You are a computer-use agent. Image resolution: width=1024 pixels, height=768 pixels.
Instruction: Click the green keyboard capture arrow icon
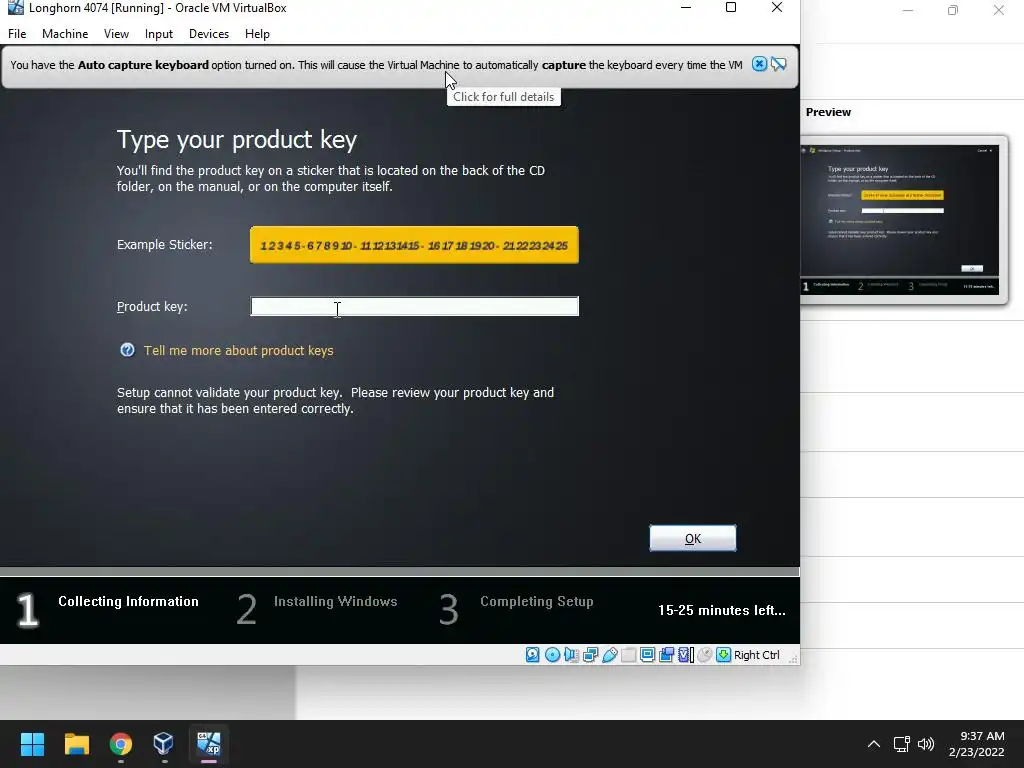[724, 654]
